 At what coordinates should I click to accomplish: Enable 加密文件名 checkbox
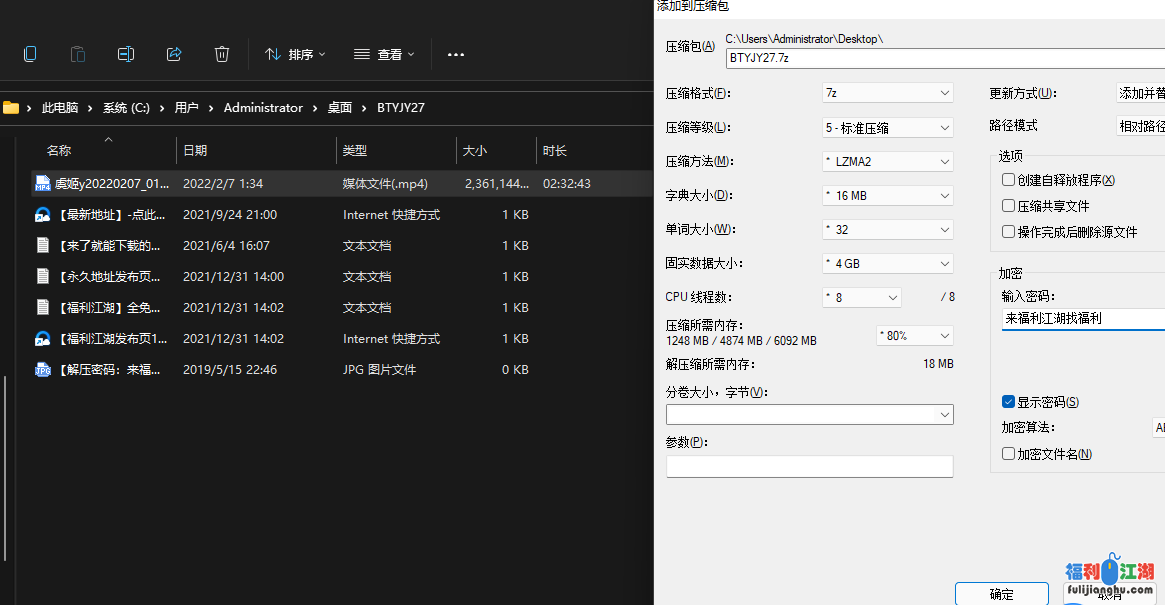coord(1009,454)
